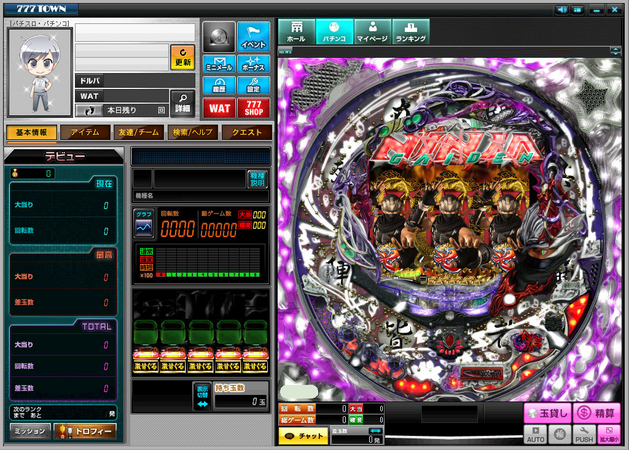Open the ボーナス sparkle button

[x=254, y=64]
